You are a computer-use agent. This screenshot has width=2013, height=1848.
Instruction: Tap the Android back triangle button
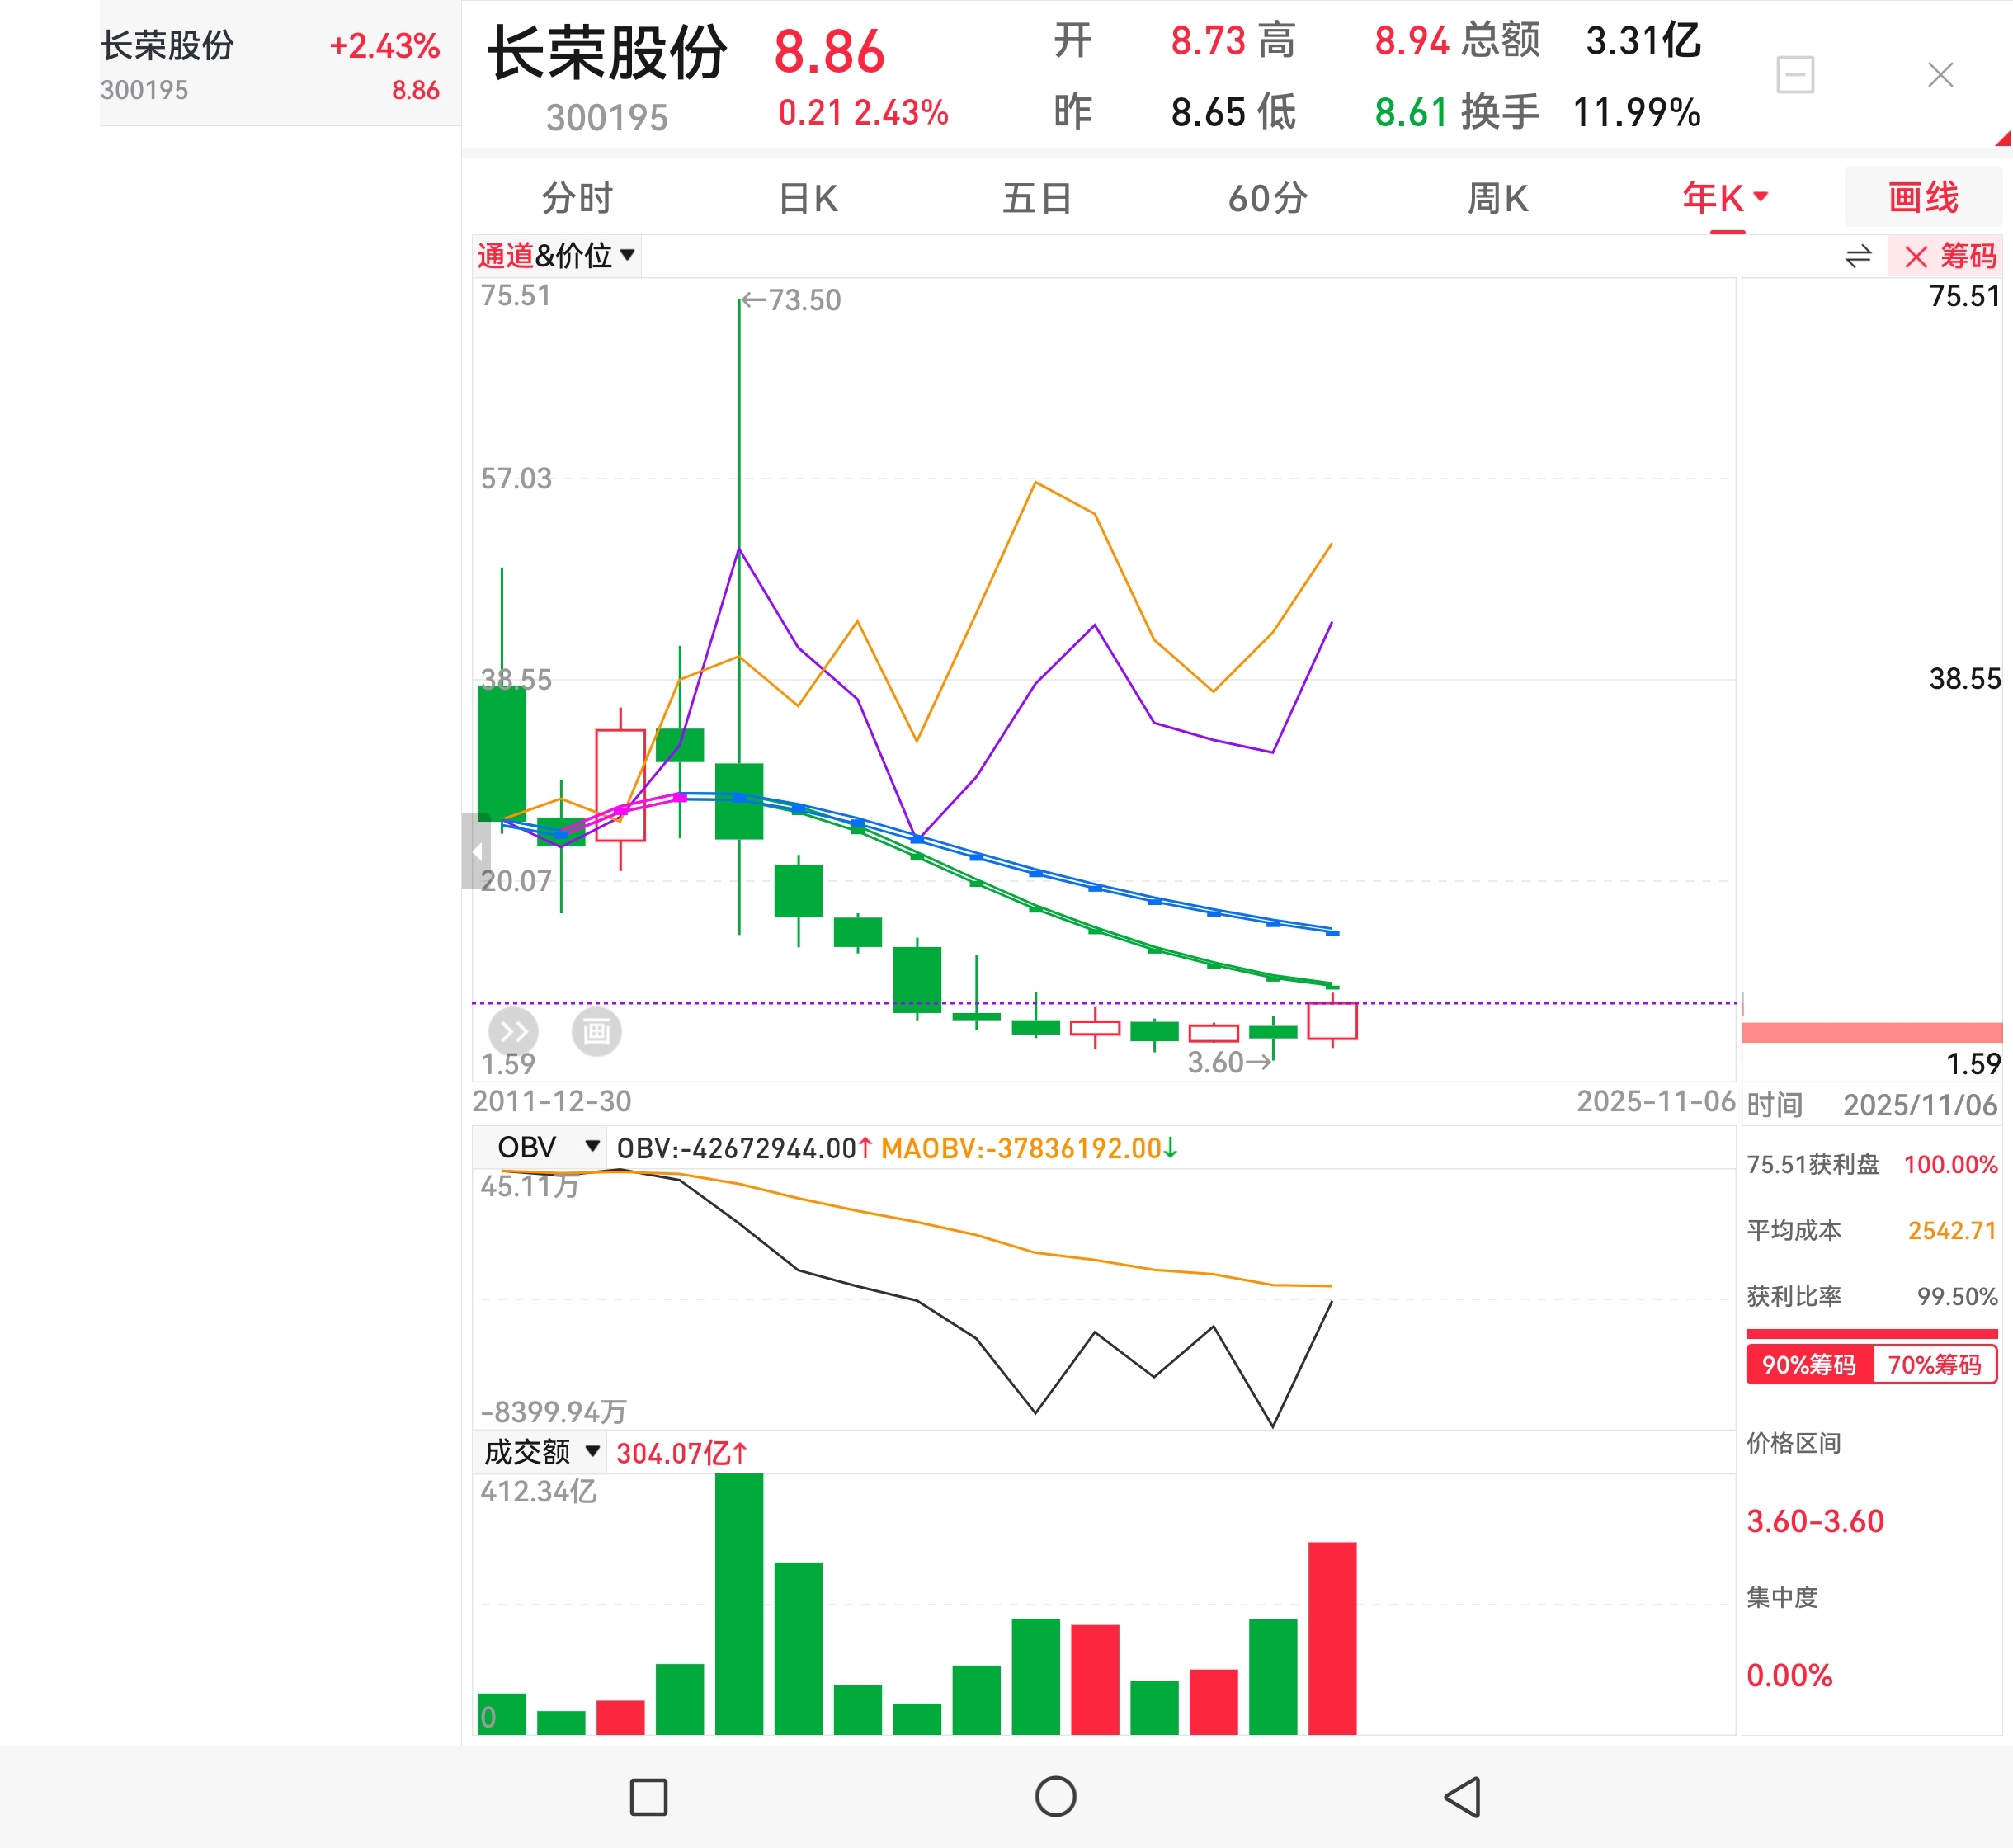[x=1462, y=1797]
